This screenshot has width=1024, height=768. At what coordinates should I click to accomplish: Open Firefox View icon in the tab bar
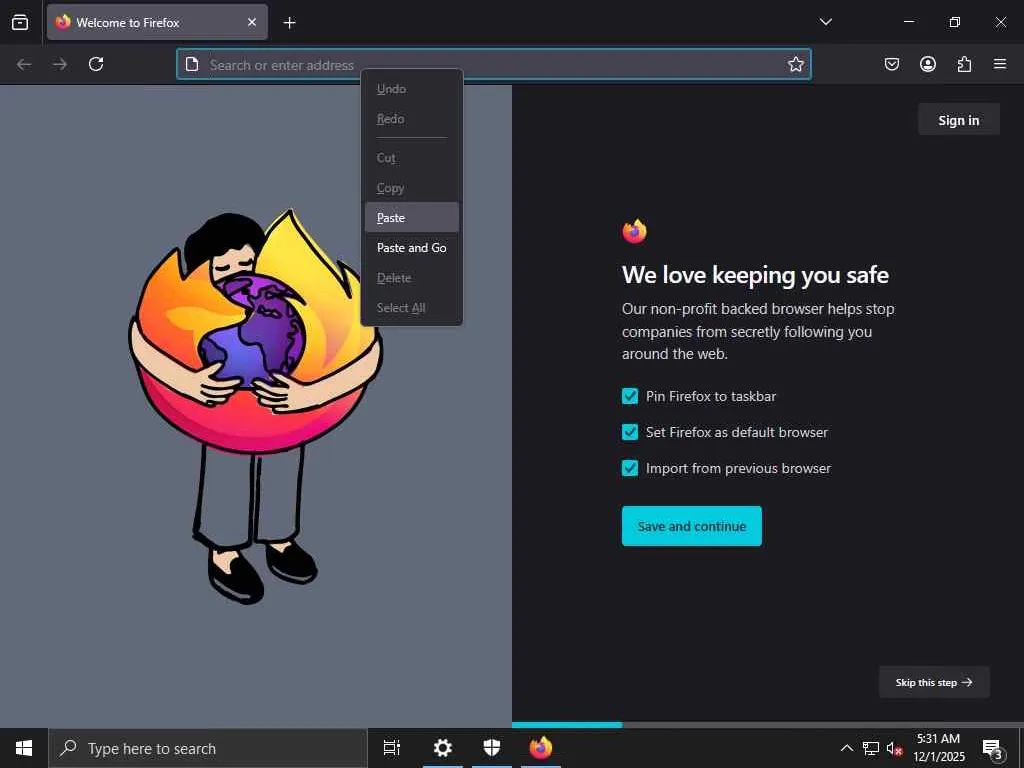tap(20, 22)
